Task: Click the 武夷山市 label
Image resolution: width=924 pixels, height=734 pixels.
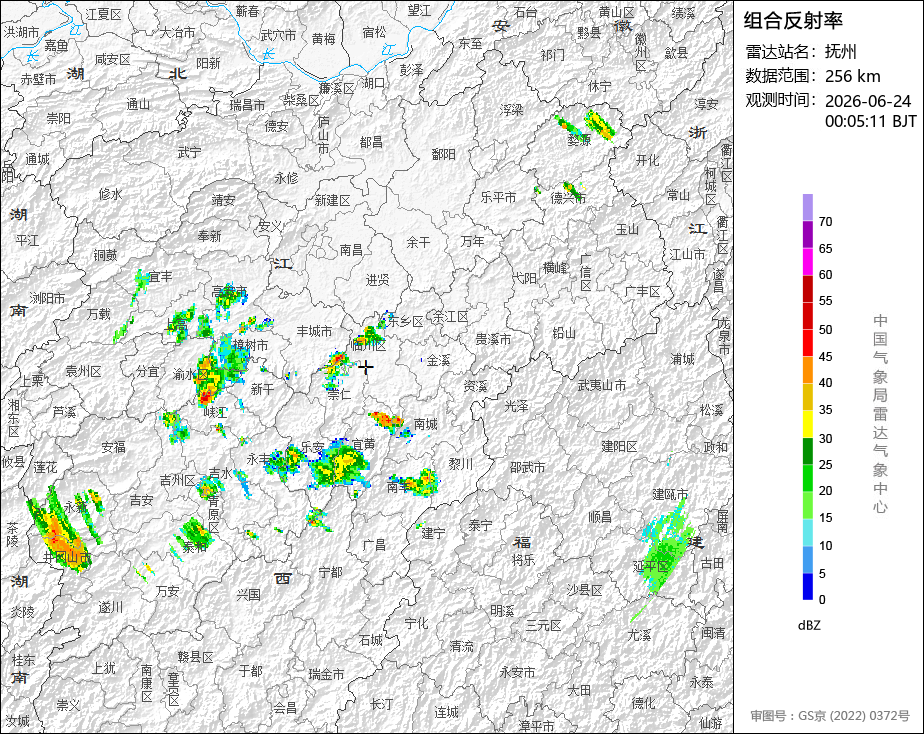Action: (602, 385)
